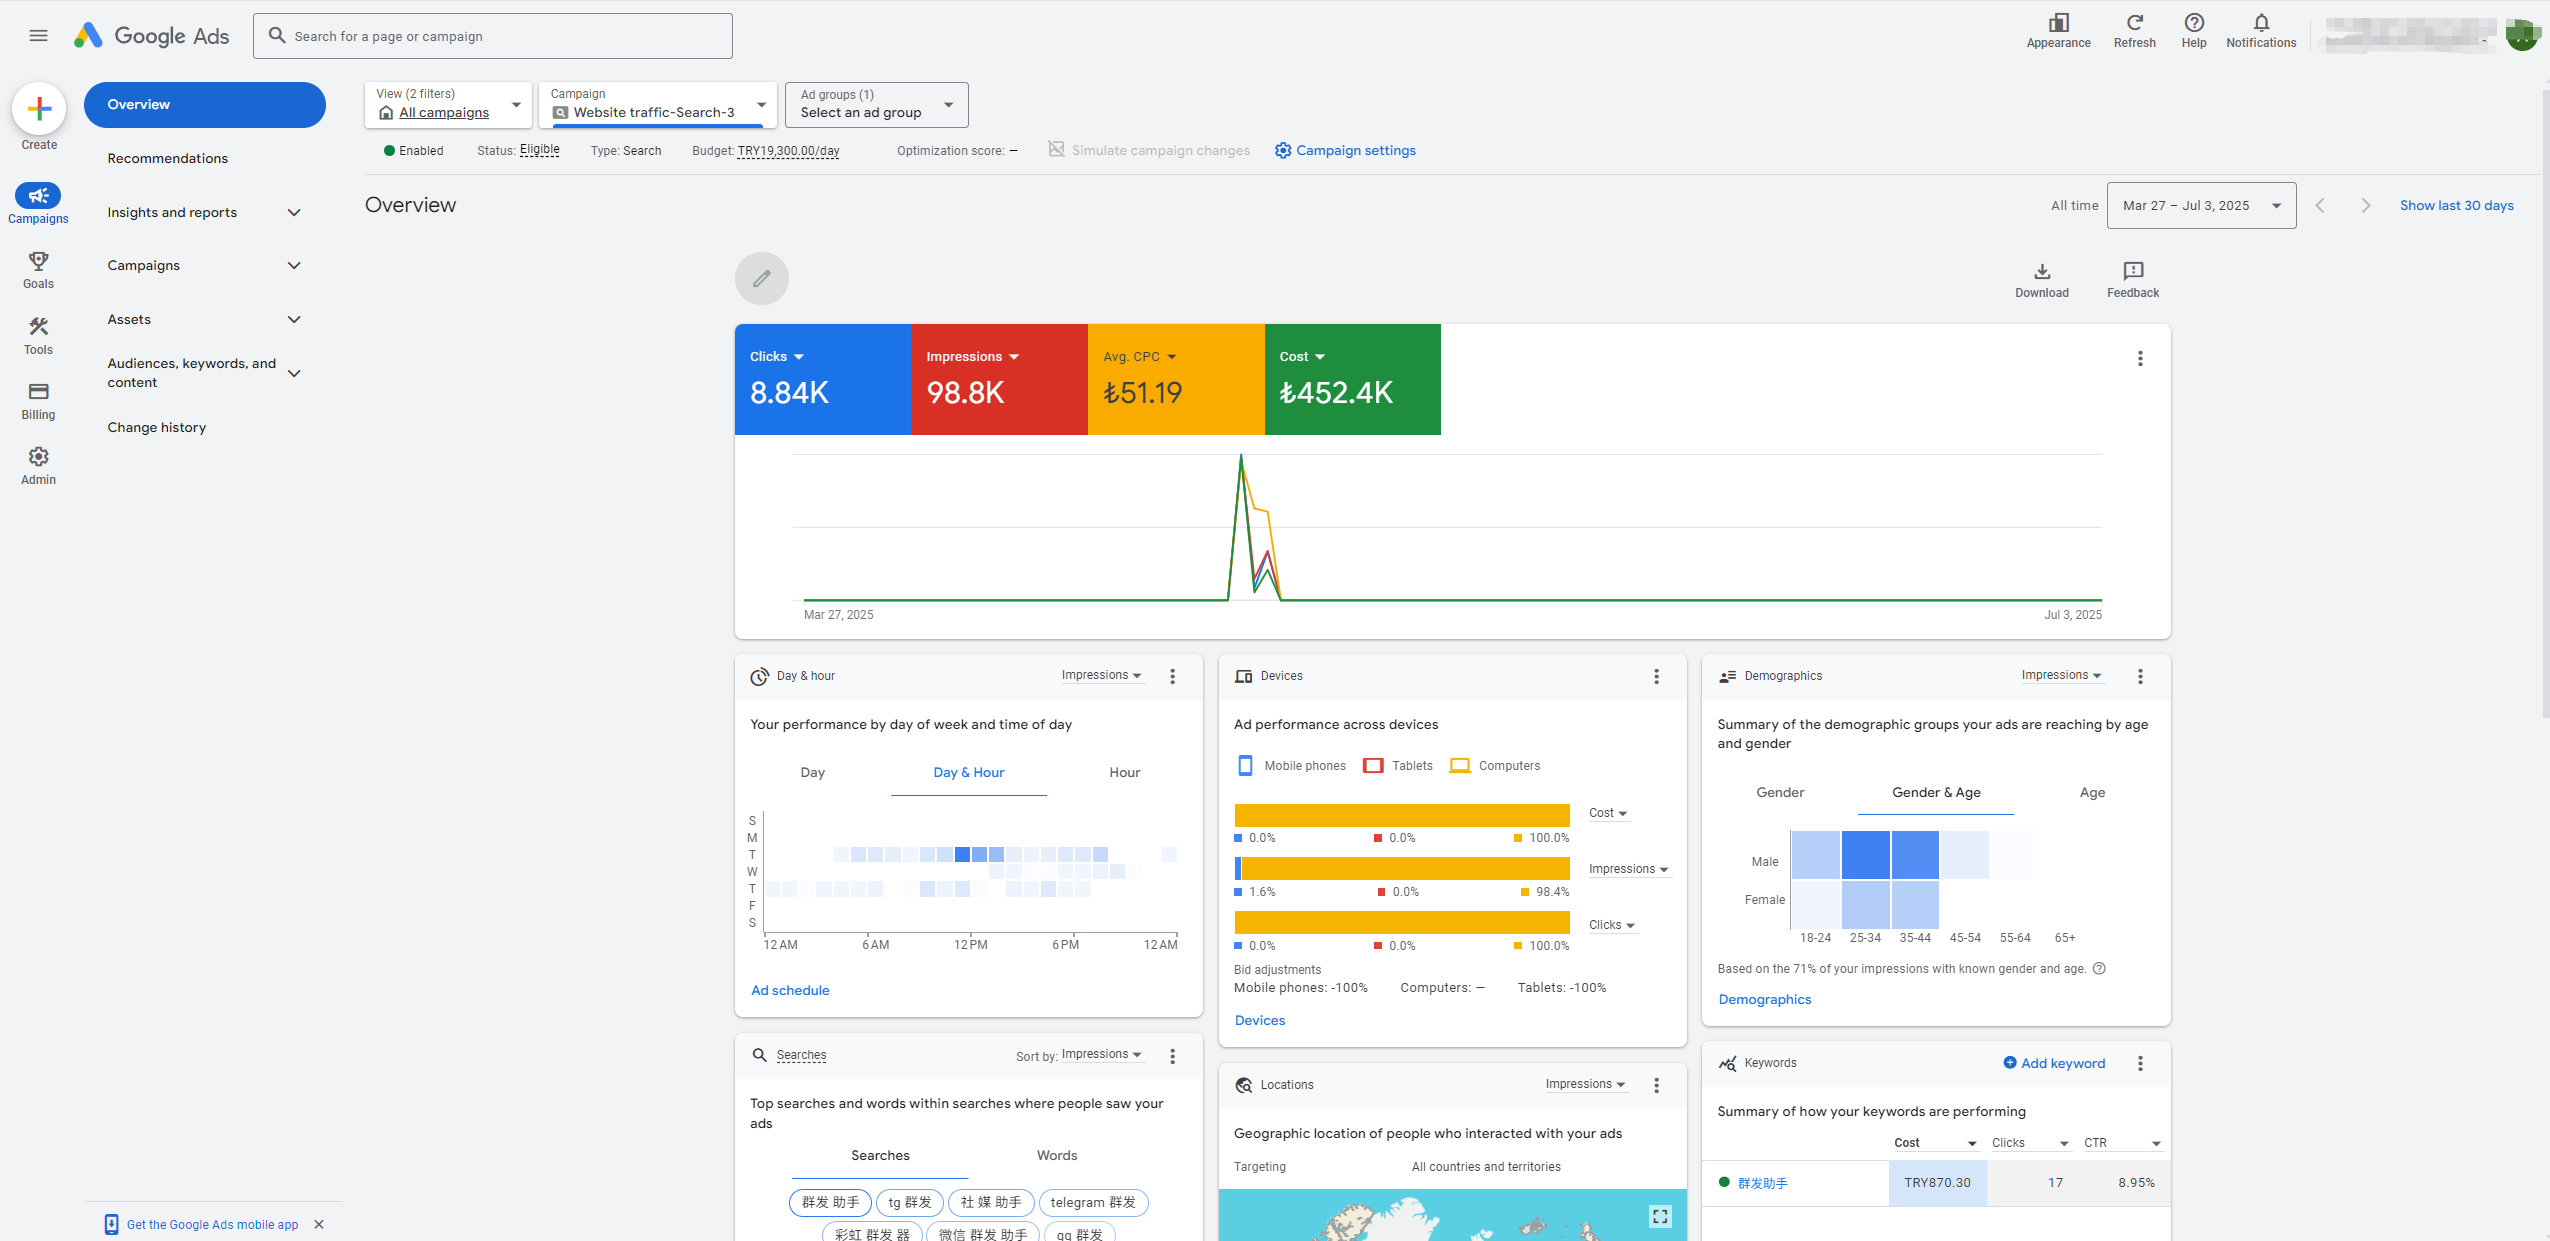2550x1241 pixels.
Task: Select the Overview sidebar item
Action: click(204, 104)
